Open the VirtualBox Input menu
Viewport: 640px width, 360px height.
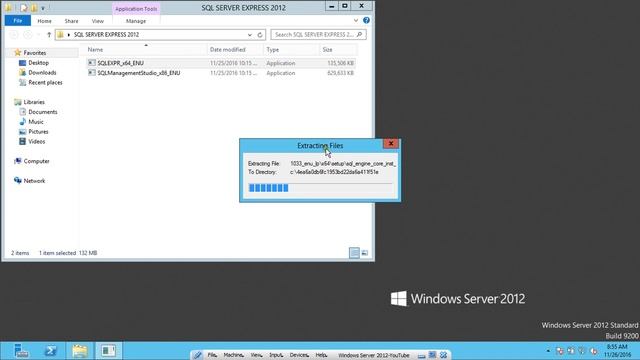point(276,355)
